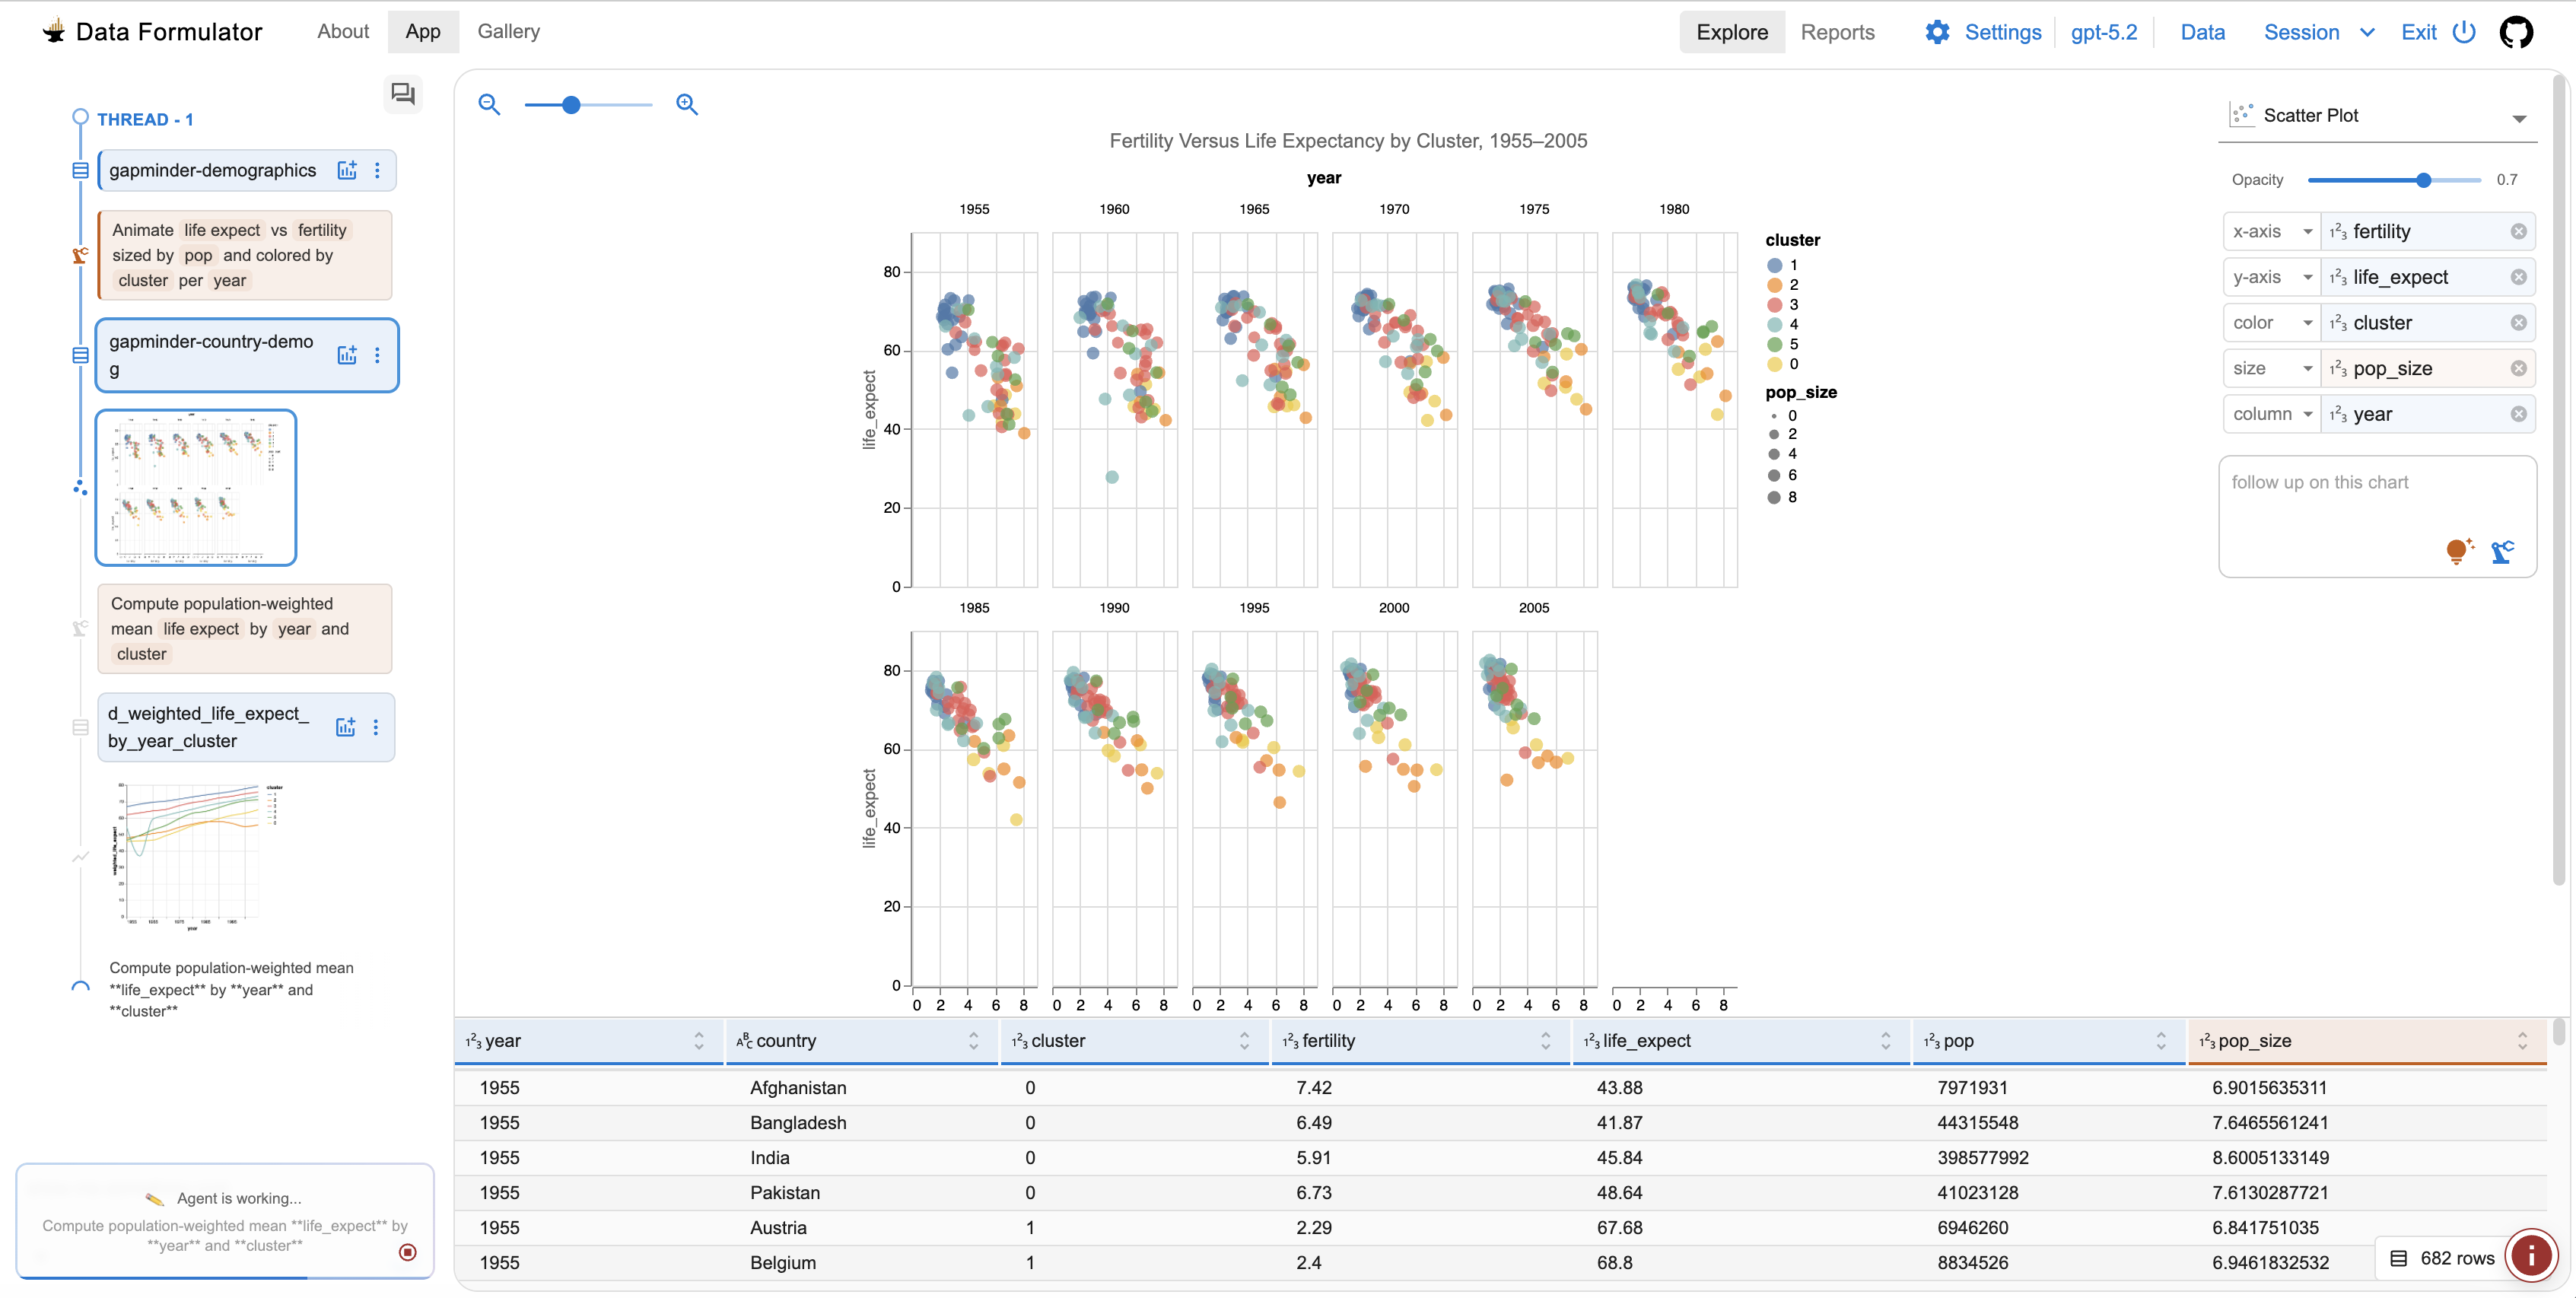
Task: Remove fertility from x-axis field
Action: [2518, 231]
